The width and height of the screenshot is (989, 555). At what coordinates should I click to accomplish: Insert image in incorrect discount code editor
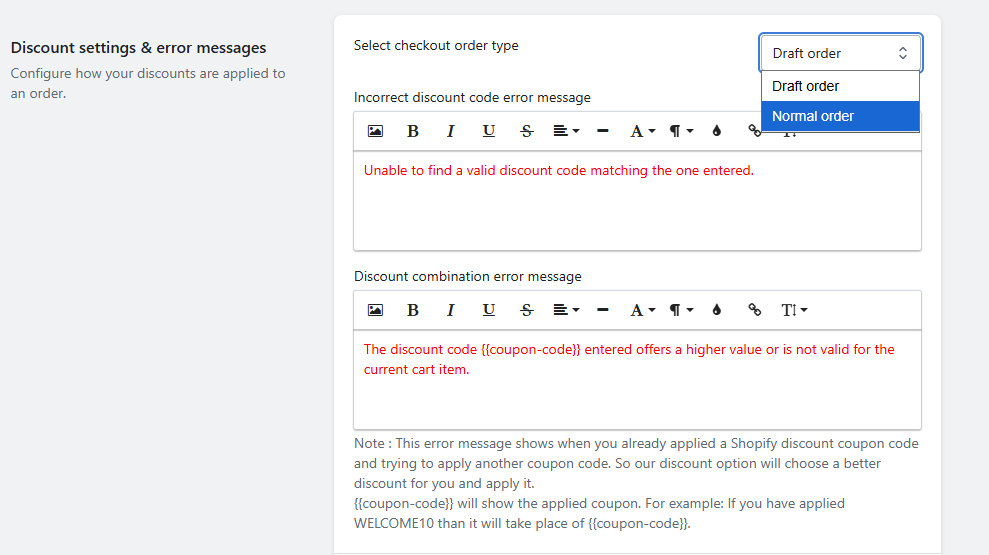coord(375,131)
